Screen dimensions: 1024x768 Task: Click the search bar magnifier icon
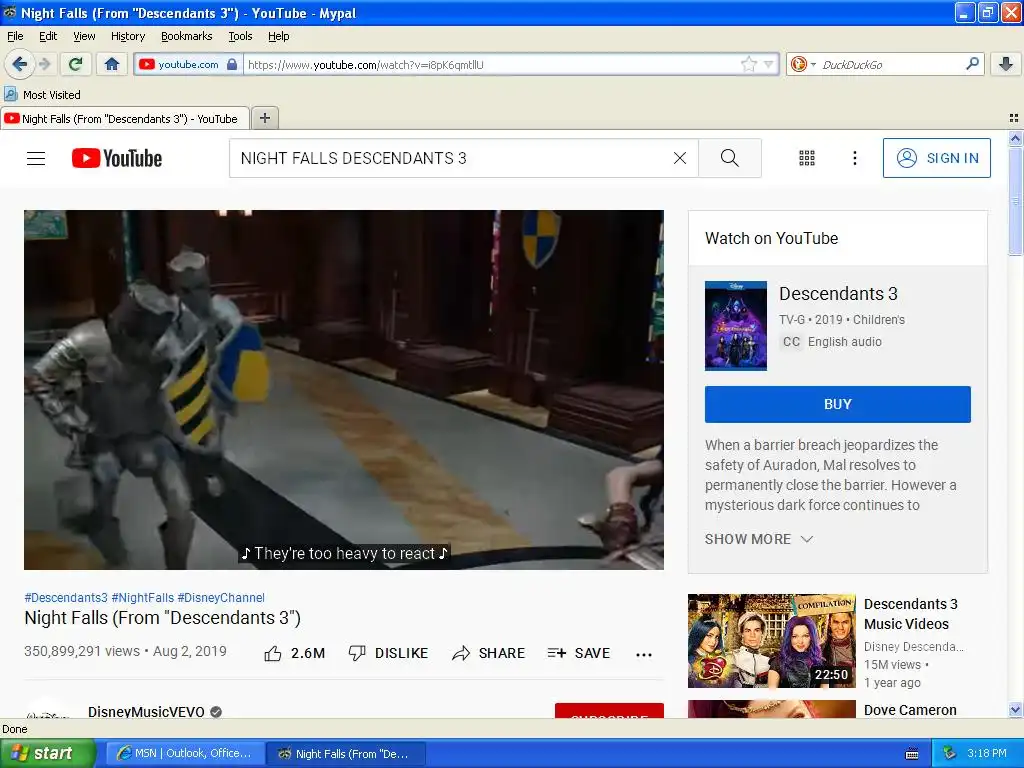click(972, 64)
